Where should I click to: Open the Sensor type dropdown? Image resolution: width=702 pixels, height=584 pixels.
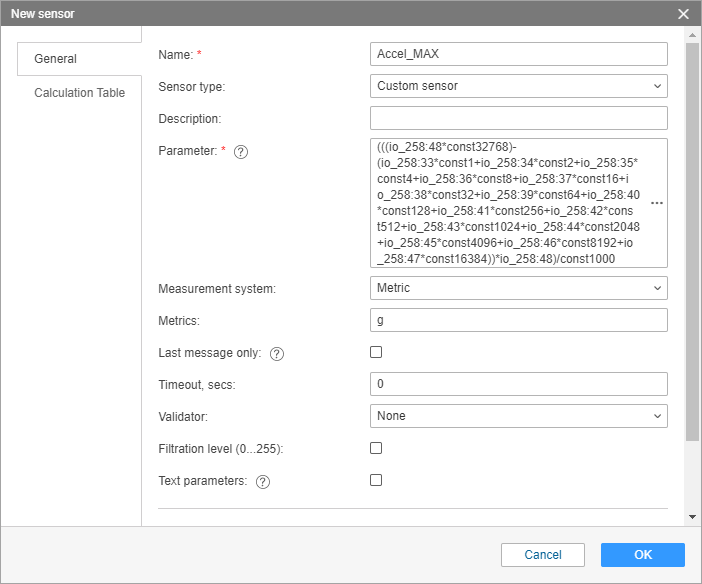tap(518, 86)
